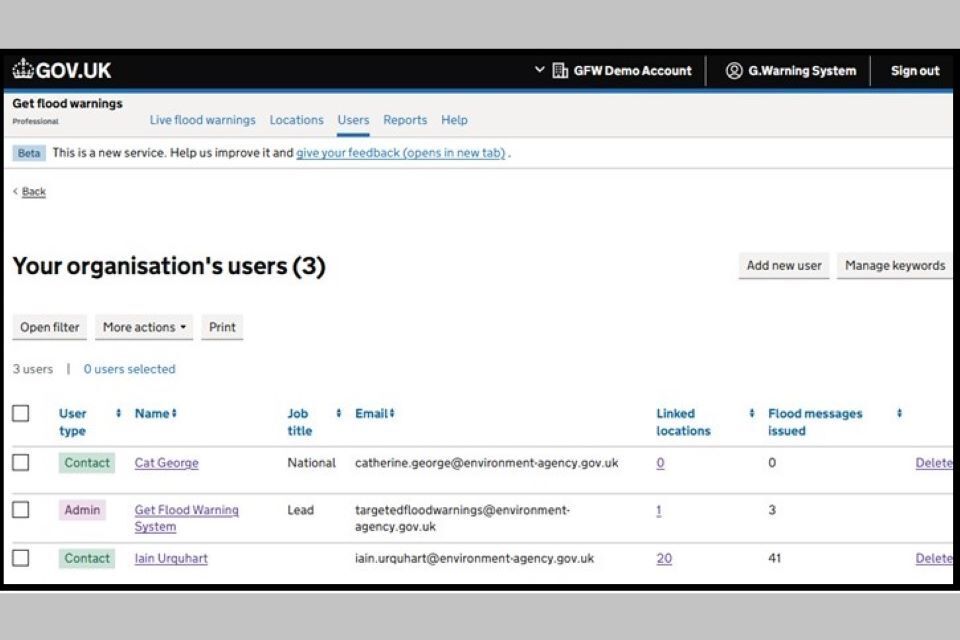This screenshot has height=640, width=960.
Task: Sort by Linked locations column arrows
Action: 751,414
